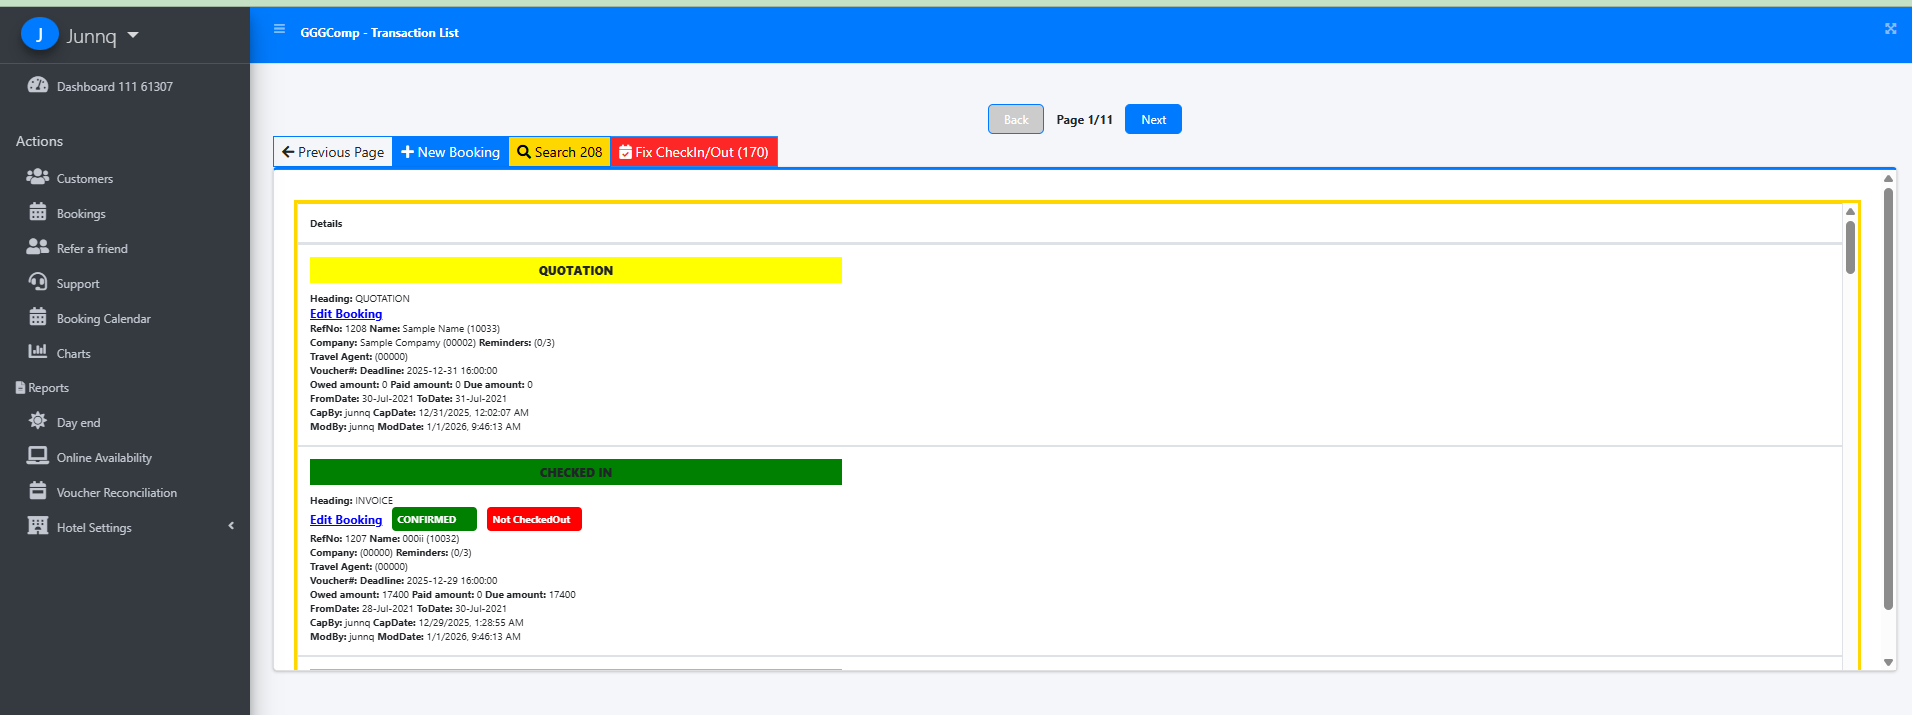Expand the Reports section
The height and width of the screenshot is (715, 1912).
click(x=48, y=388)
